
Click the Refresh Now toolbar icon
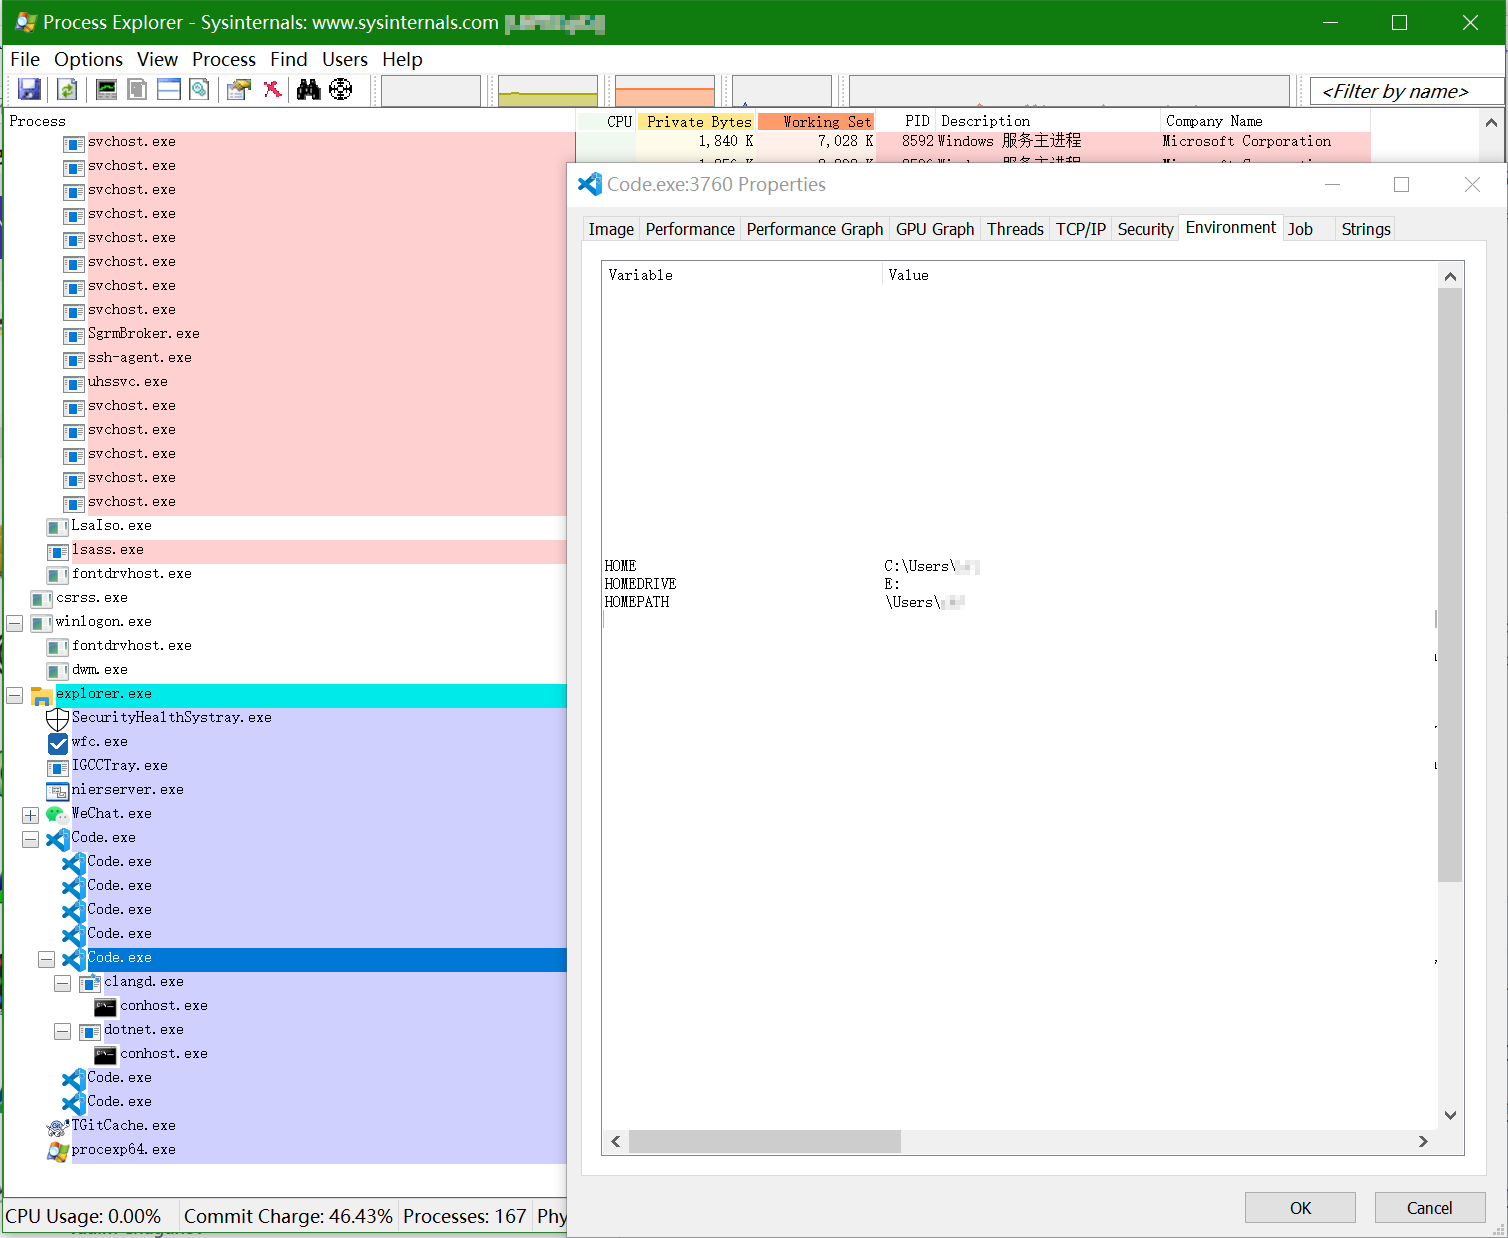click(67, 90)
